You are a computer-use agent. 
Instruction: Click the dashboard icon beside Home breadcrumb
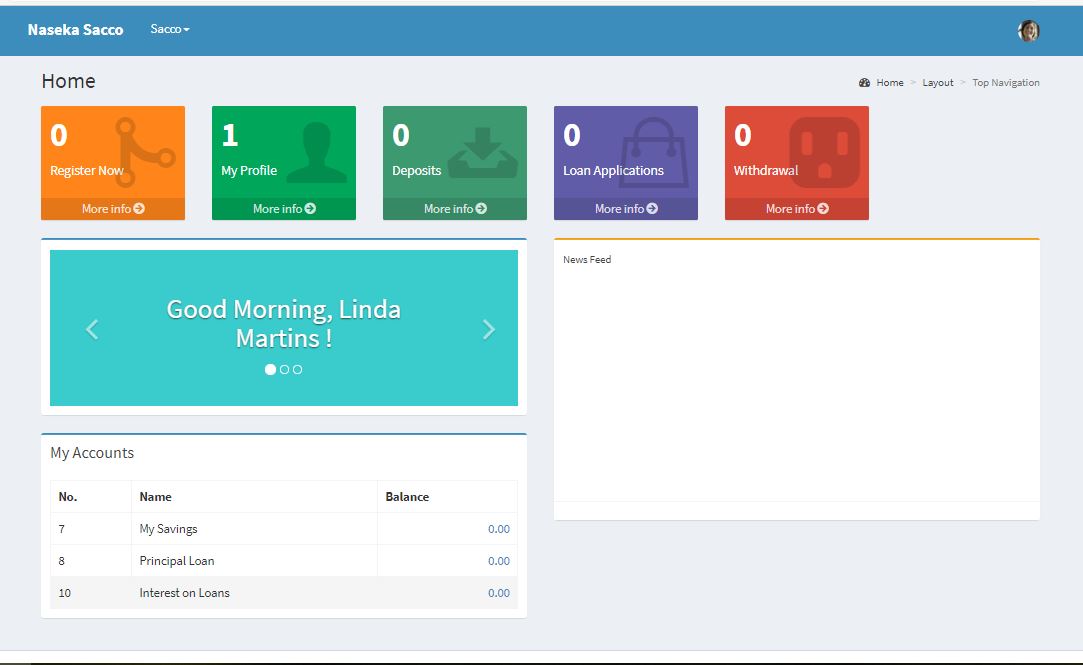point(864,83)
